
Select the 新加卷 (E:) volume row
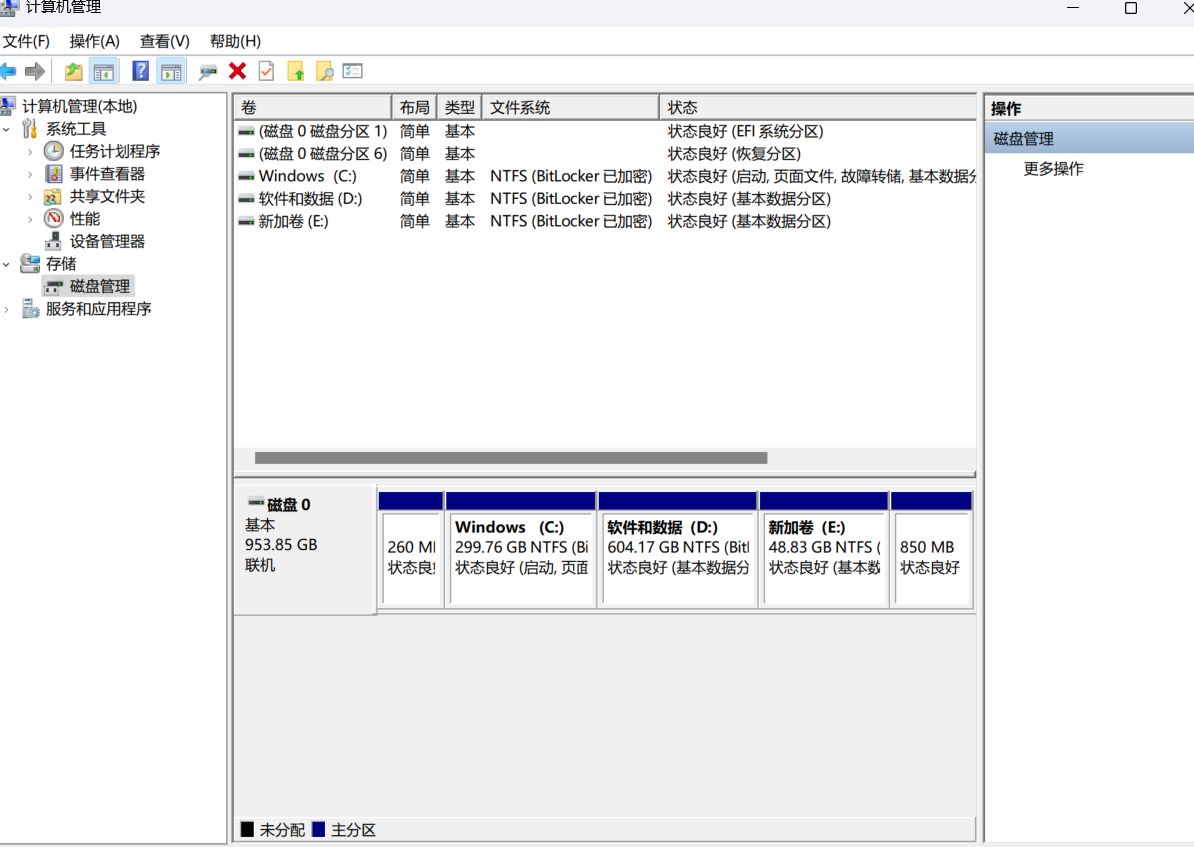[605, 221]
